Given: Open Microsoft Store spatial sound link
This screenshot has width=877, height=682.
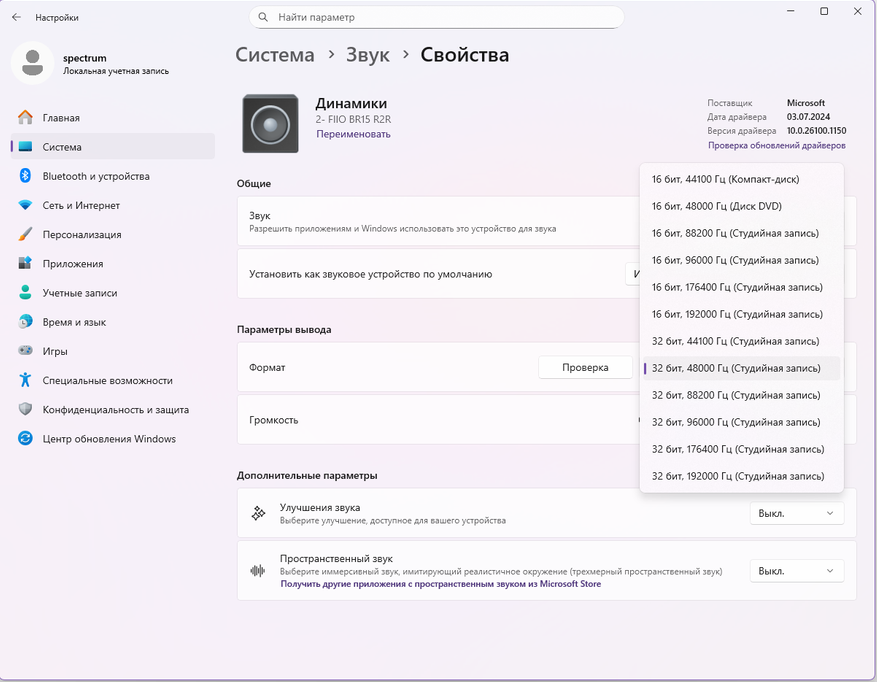Looking at the screenshot, I should pyautogui.click(x=440, y=584).
